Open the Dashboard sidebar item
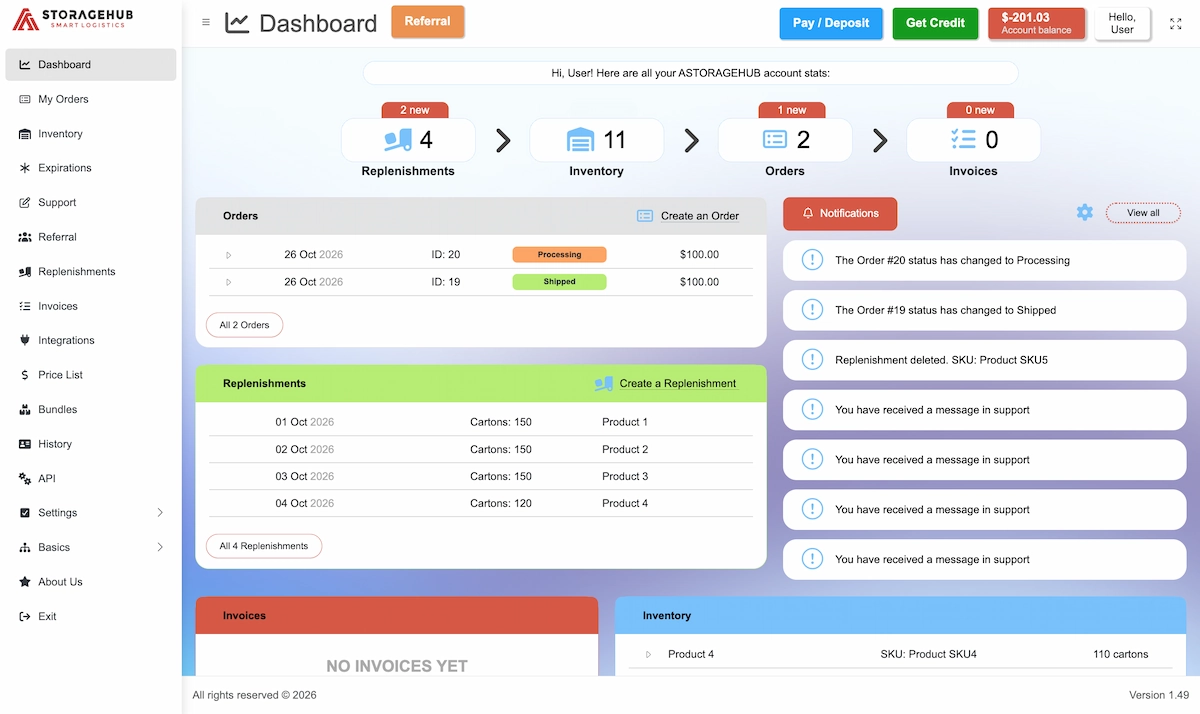This screenshot has height=714, width=1200. (91, 65)
